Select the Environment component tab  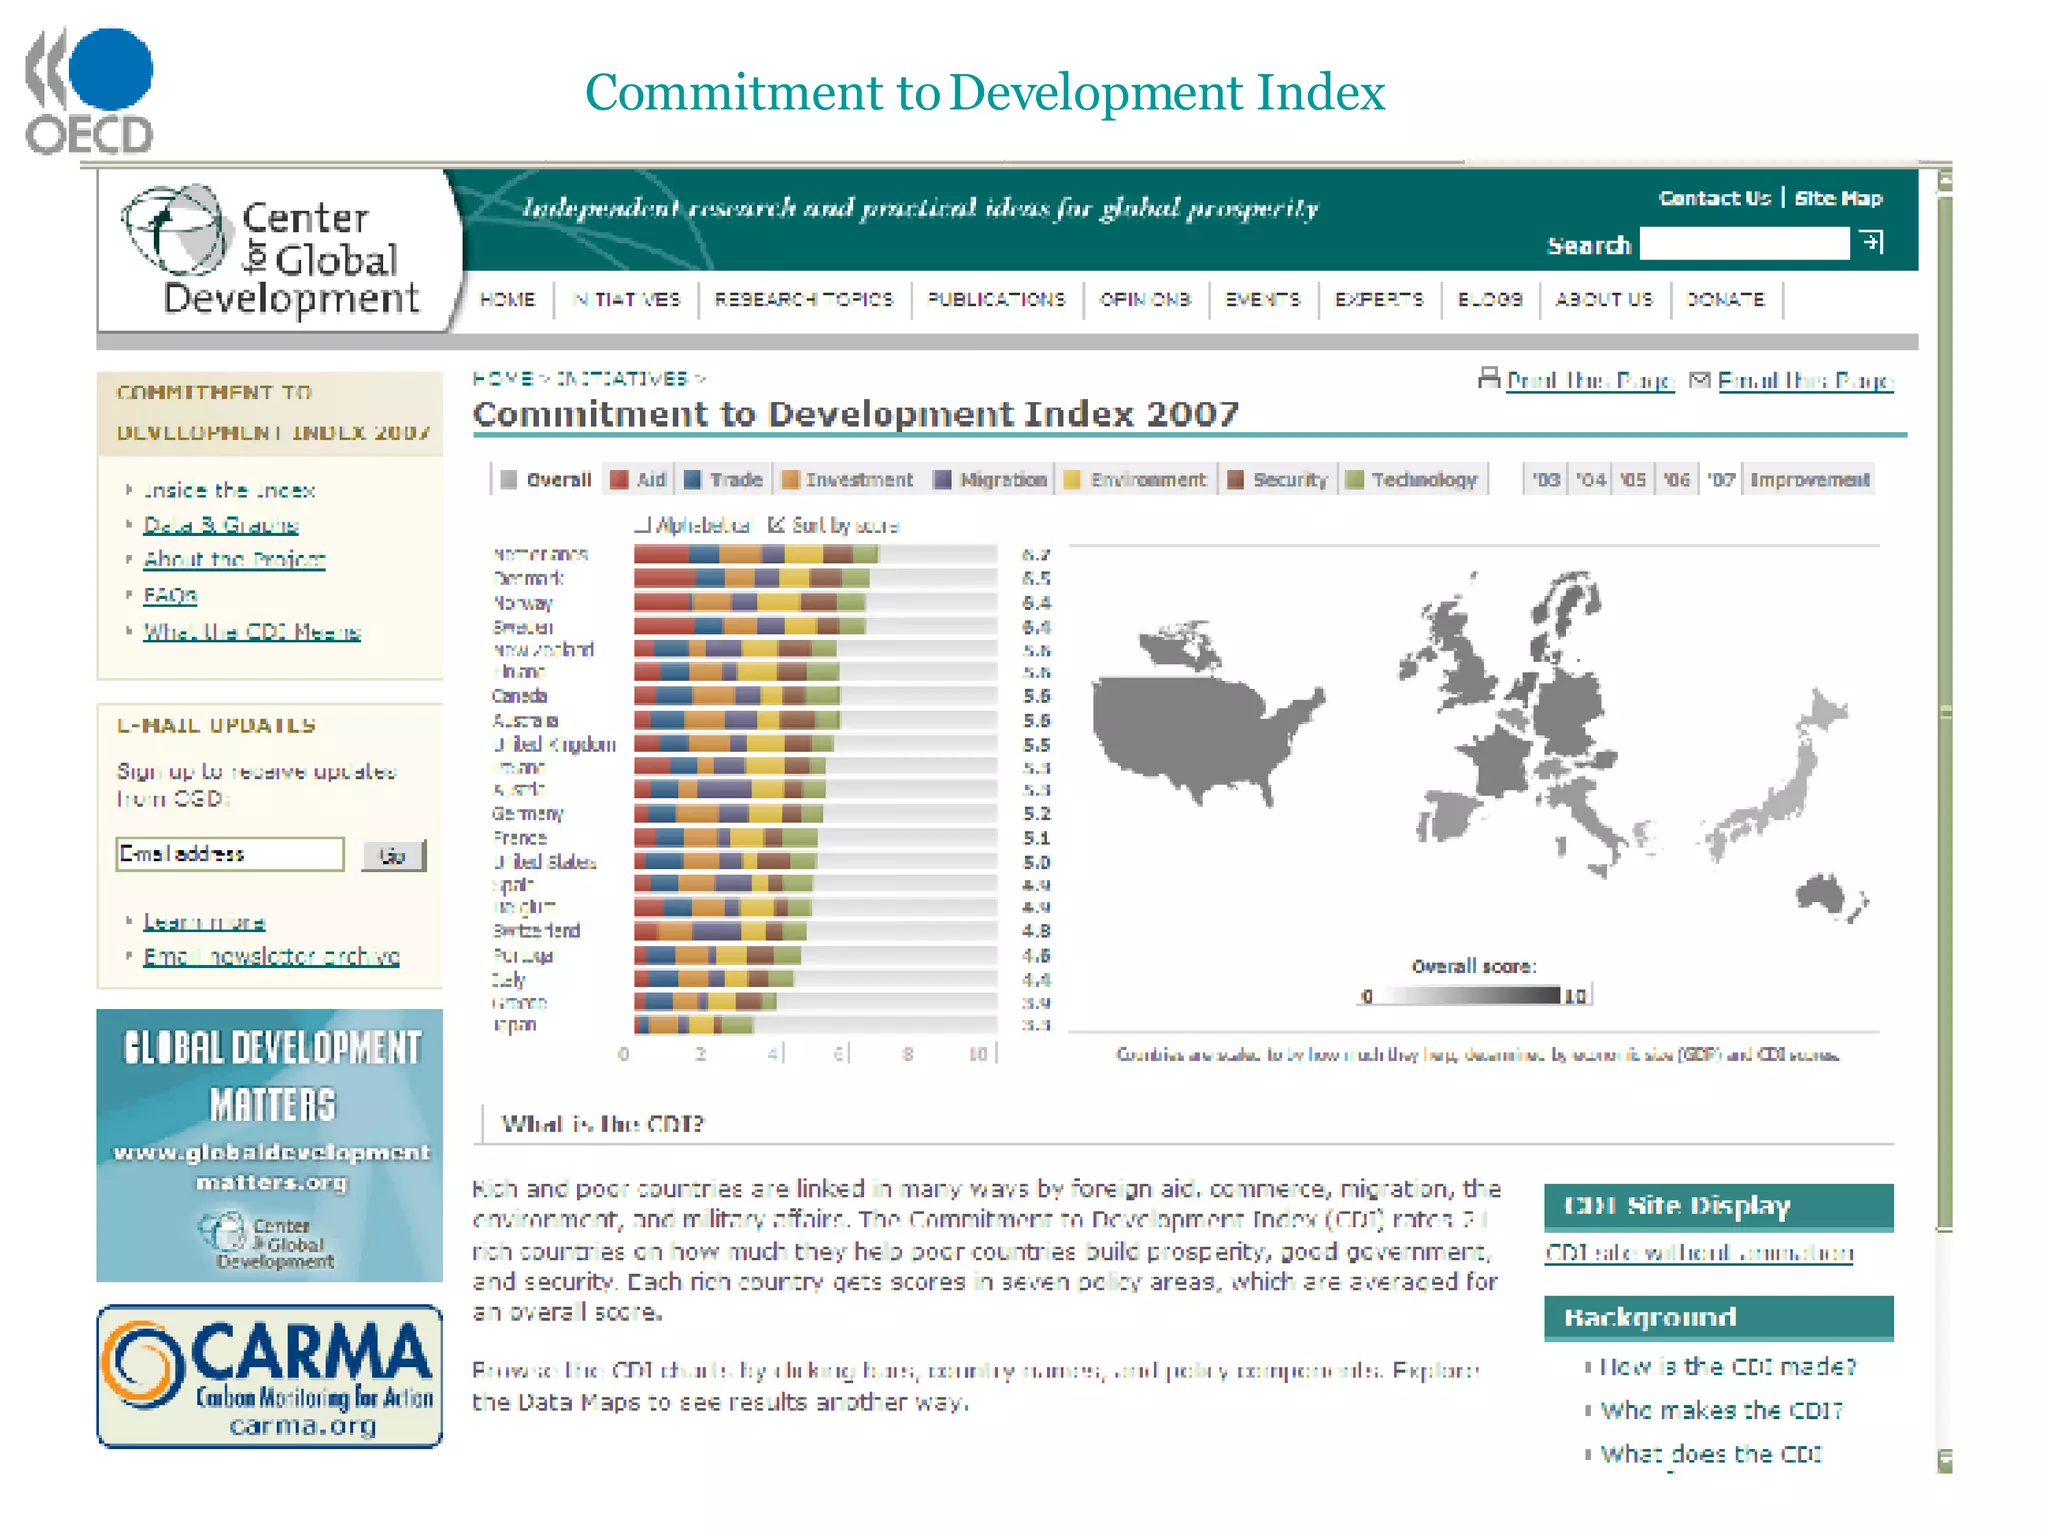[1136, 480]
